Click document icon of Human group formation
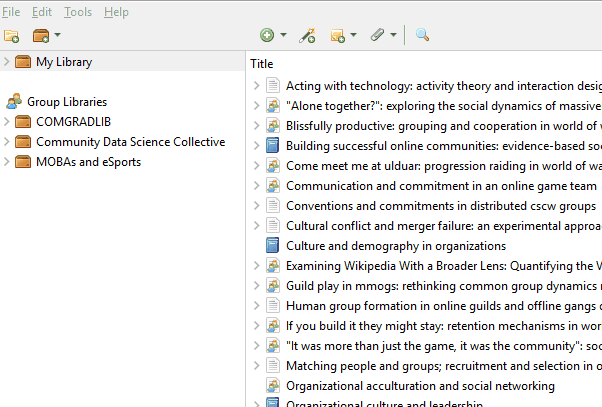 tap(273, 305)
